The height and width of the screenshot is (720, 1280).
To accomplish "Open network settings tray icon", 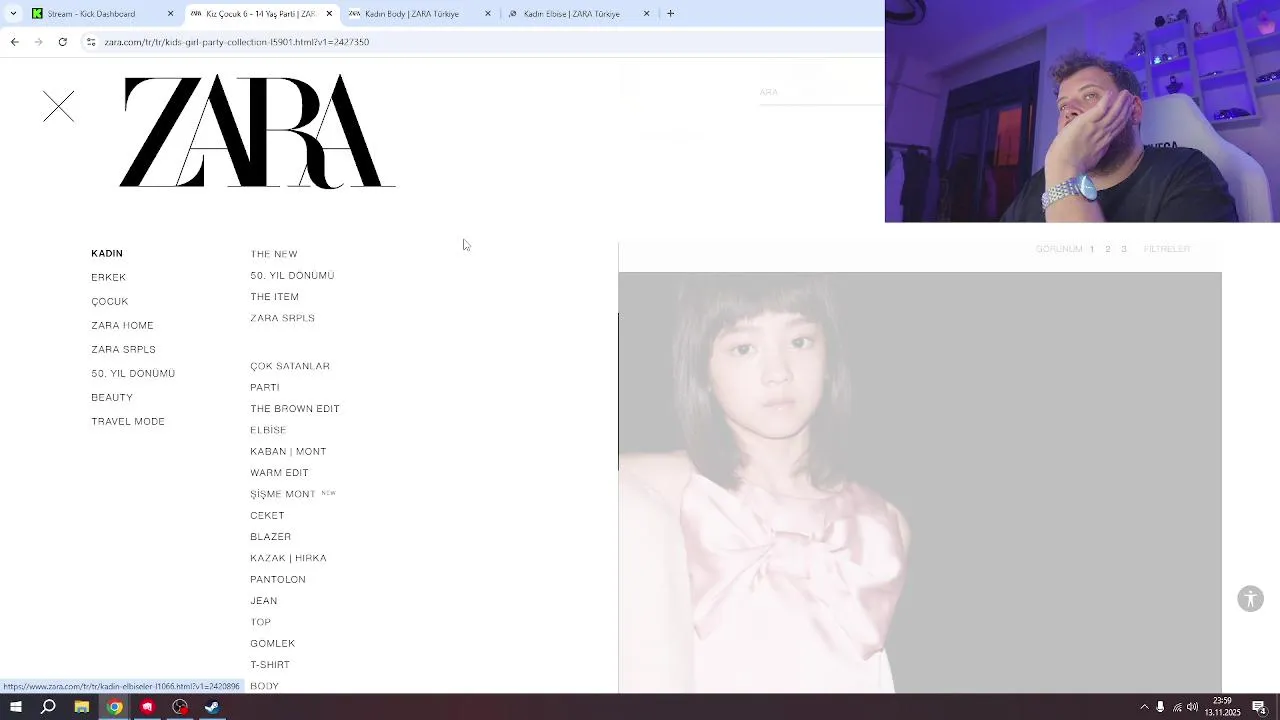I will [x=1176, y=707].
